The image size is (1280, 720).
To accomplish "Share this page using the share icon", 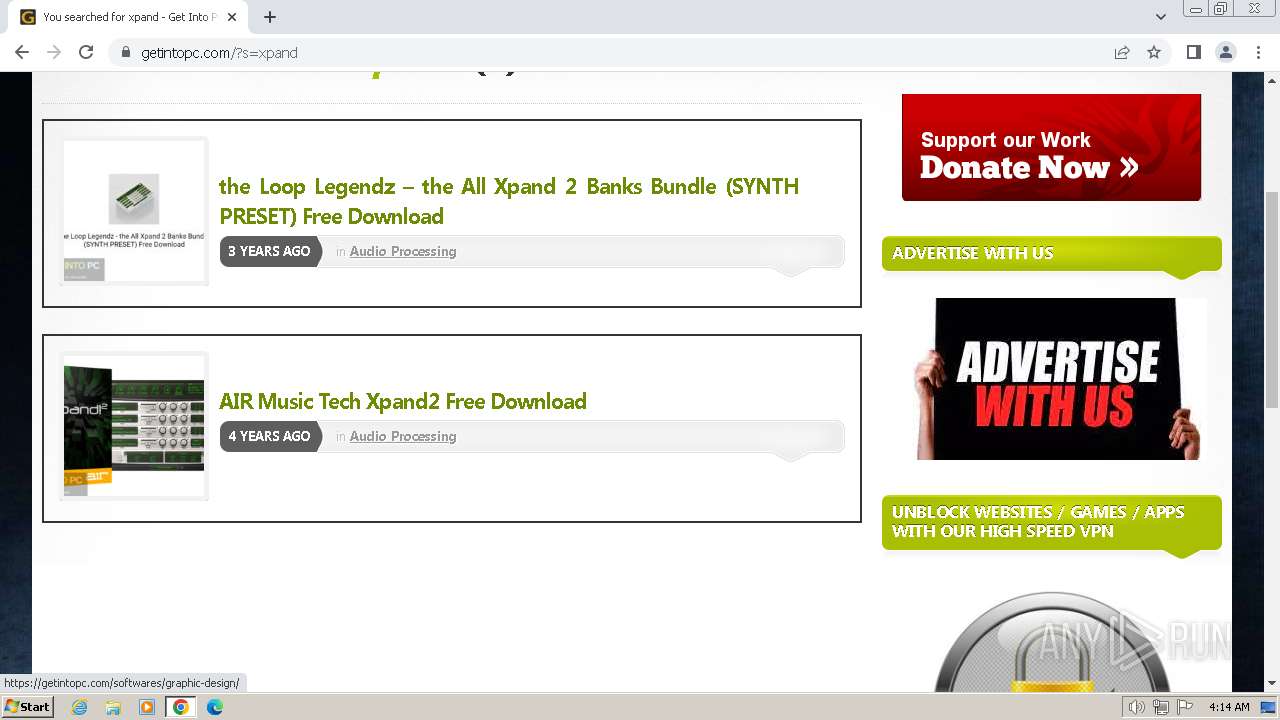I will [x=1122, y=53].
